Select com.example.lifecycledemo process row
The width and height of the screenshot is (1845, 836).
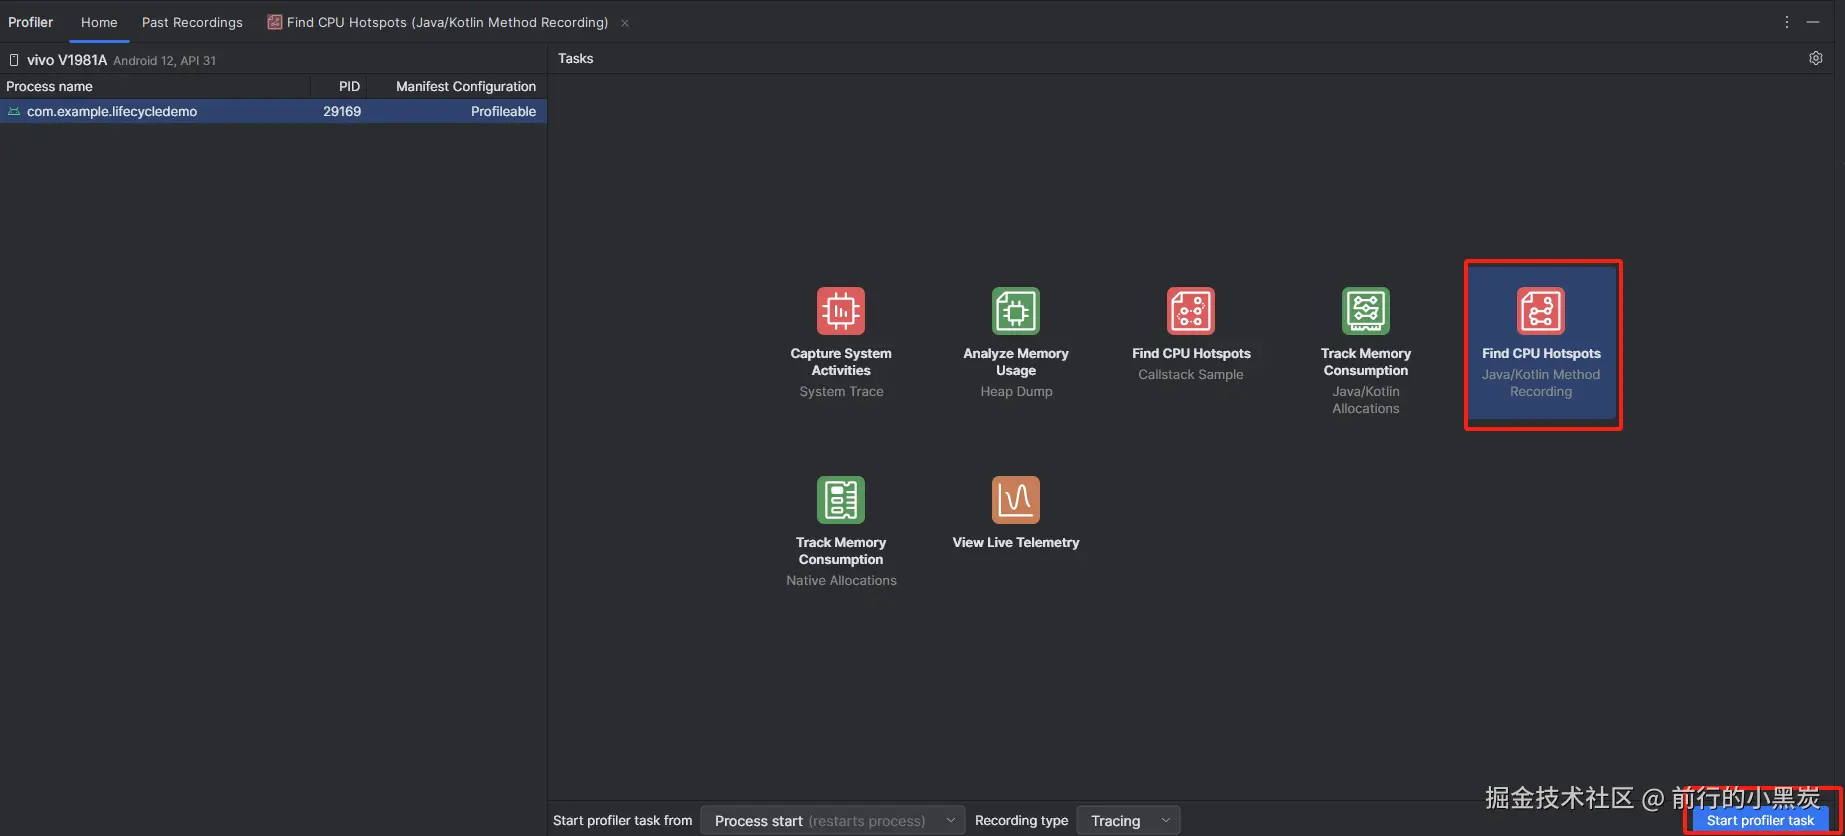(x=273, y=111)
